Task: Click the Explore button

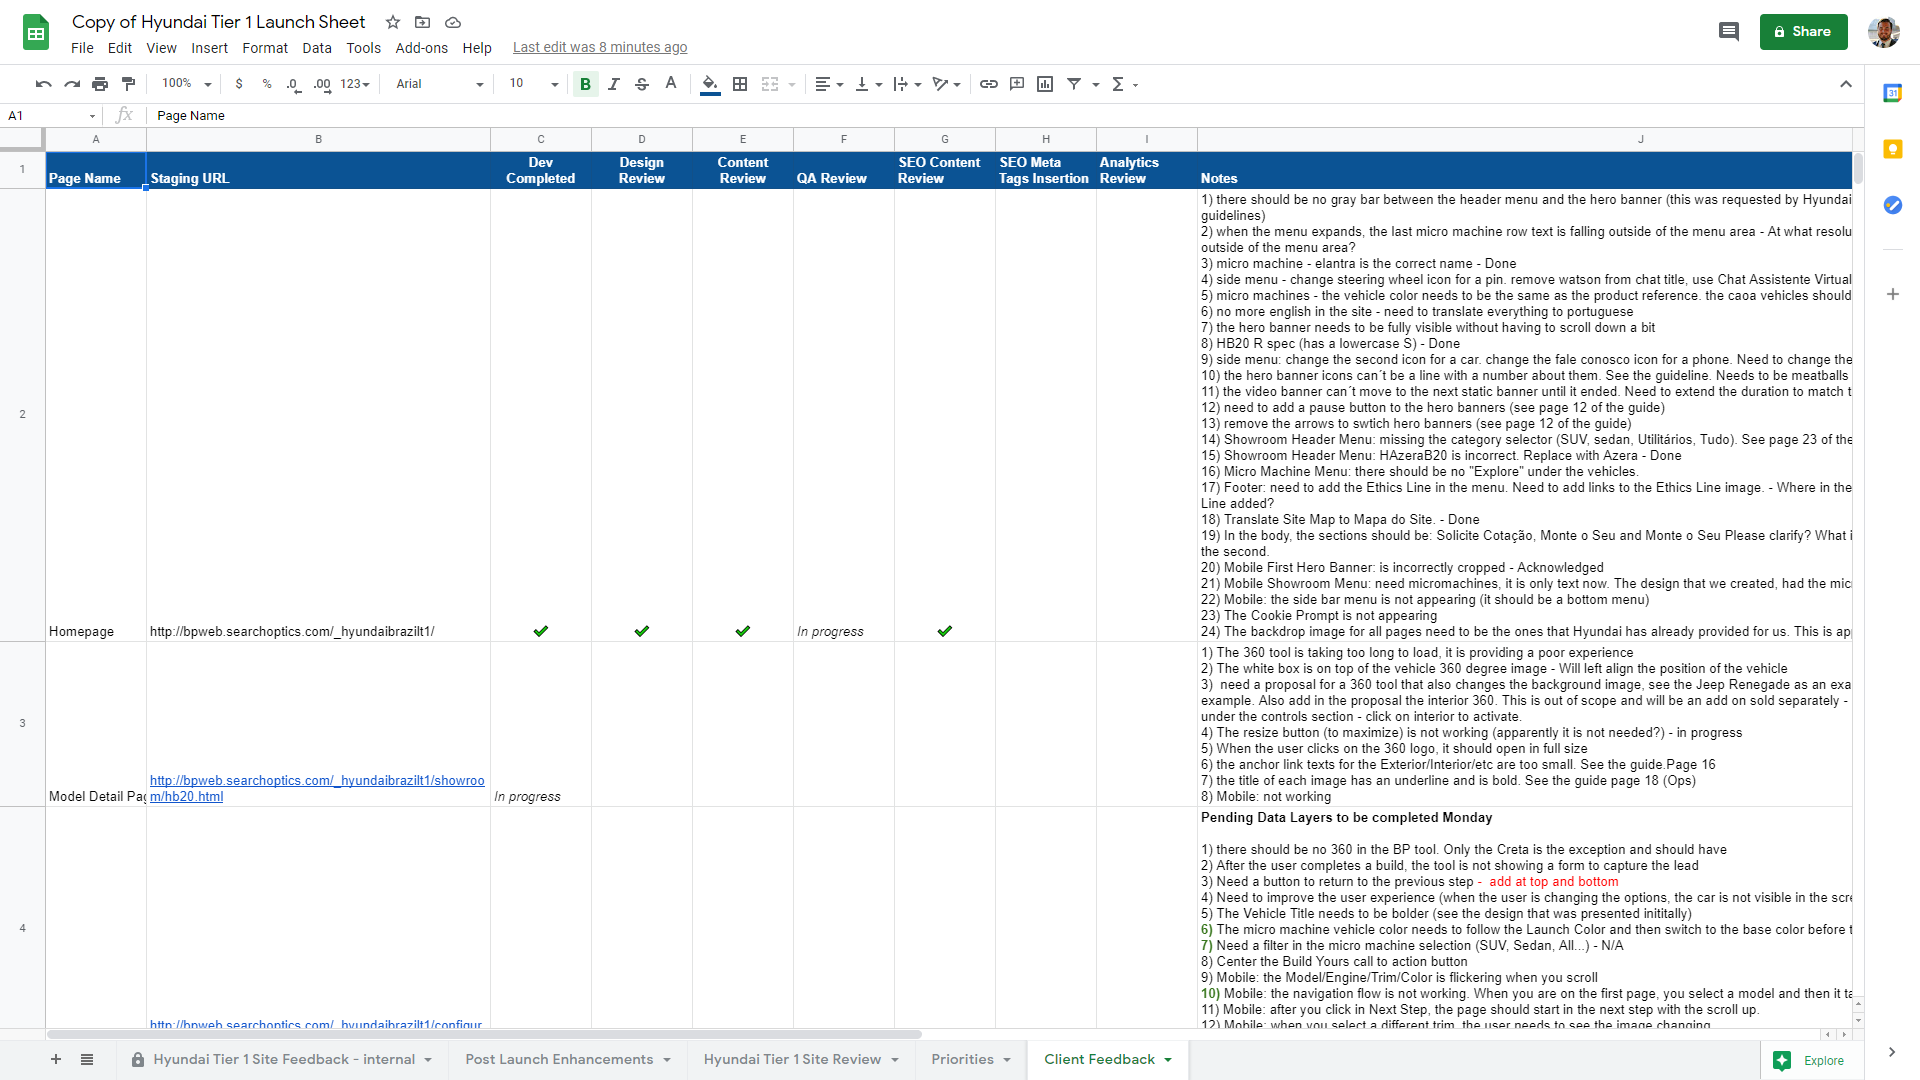Action: (x=1809, y=1060)
